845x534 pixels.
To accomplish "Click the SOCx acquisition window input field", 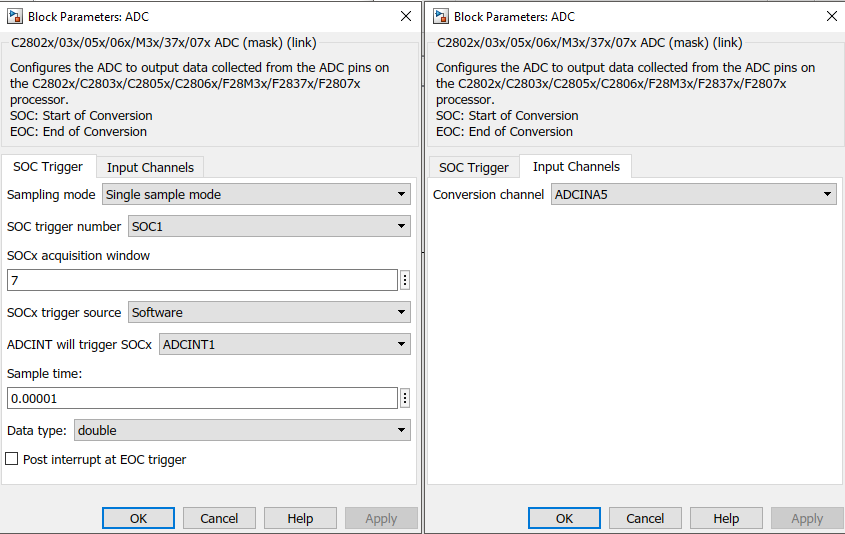I will point(202,280).
